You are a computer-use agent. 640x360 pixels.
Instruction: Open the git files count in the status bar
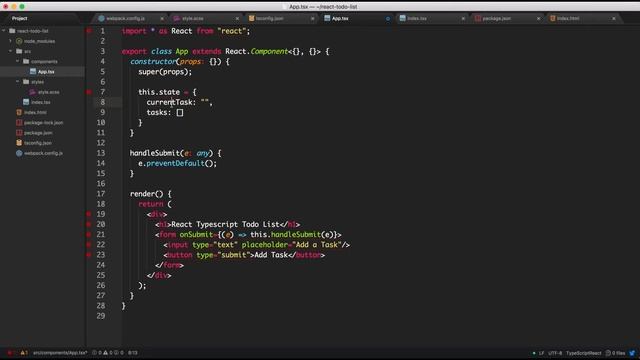pos(615,353)
